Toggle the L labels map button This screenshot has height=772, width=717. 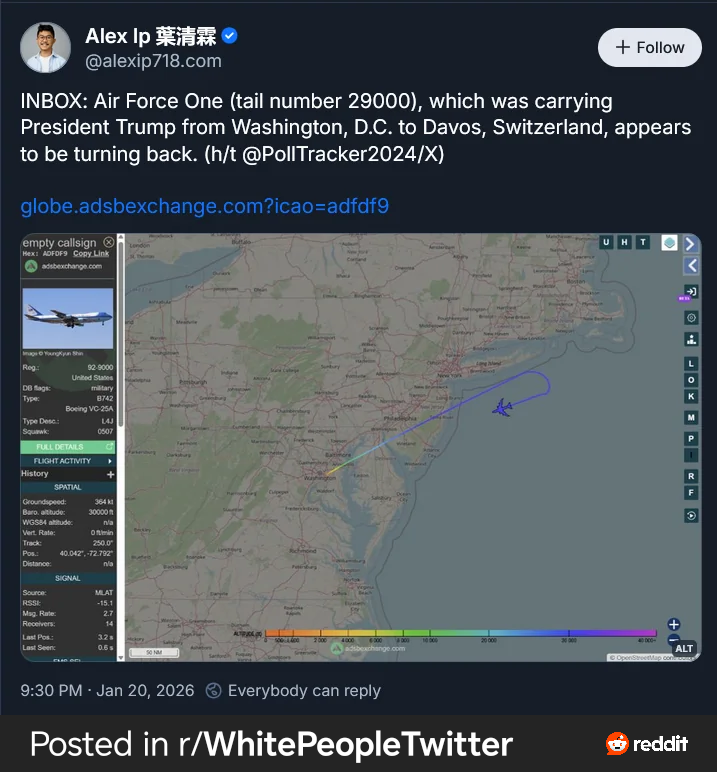[x=691, y=364]
